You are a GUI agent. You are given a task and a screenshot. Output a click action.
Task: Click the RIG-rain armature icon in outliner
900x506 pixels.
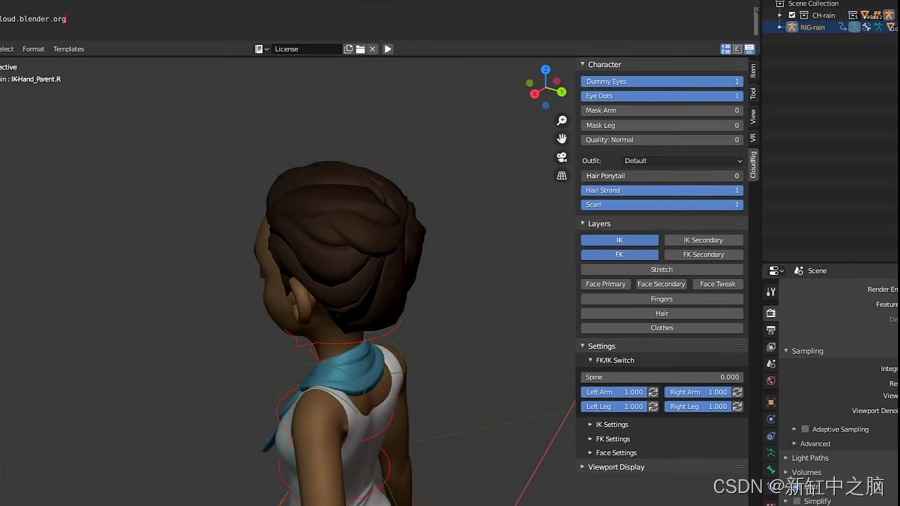click(x=792, y=27)
